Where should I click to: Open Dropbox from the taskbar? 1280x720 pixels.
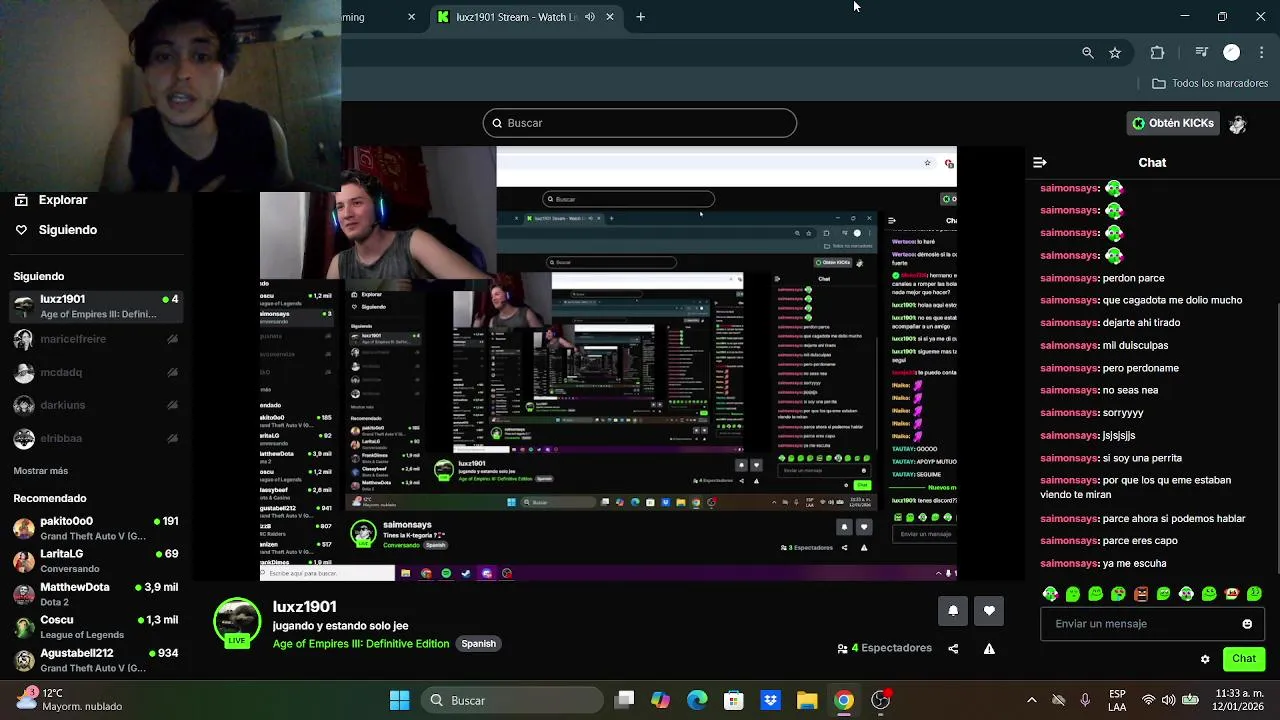click(x=770, y=700)
